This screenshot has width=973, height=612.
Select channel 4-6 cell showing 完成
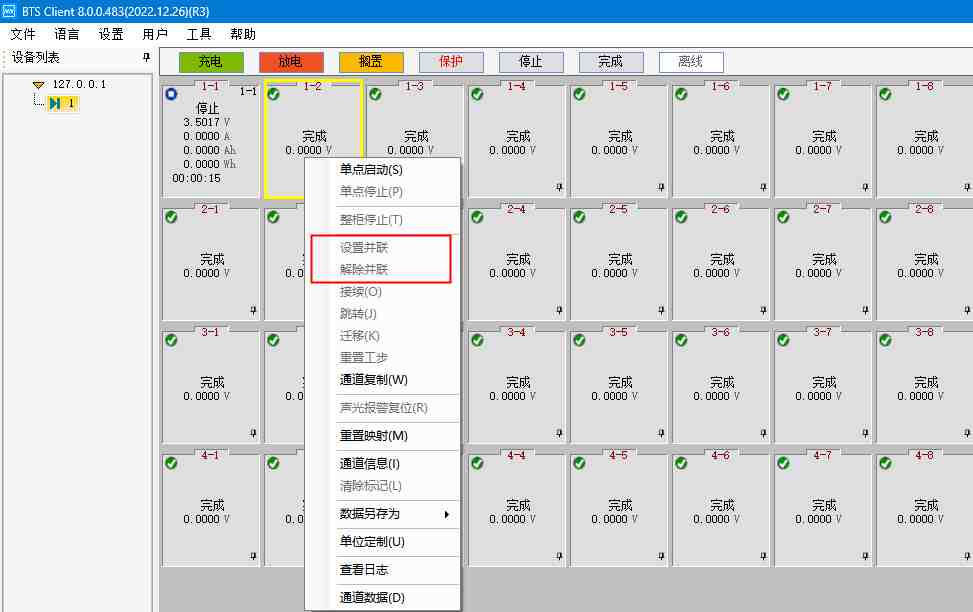pos(720,511)
